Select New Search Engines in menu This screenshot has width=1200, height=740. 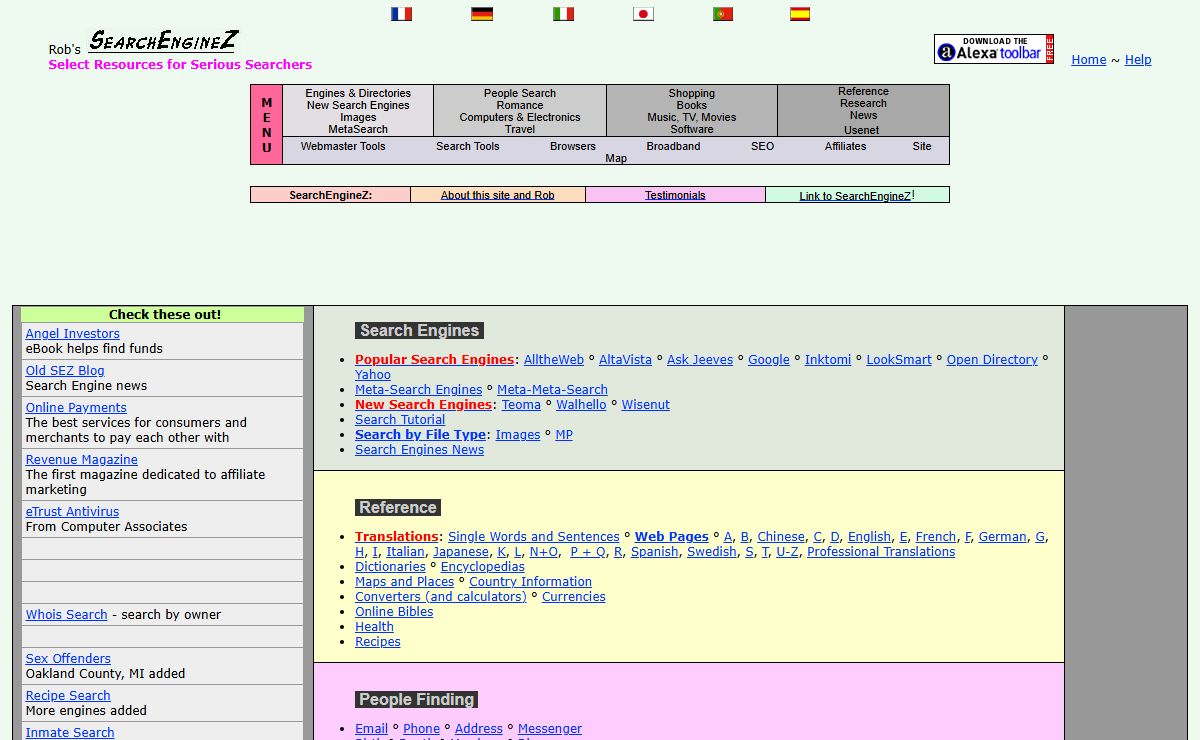click(x=358, y=105)
